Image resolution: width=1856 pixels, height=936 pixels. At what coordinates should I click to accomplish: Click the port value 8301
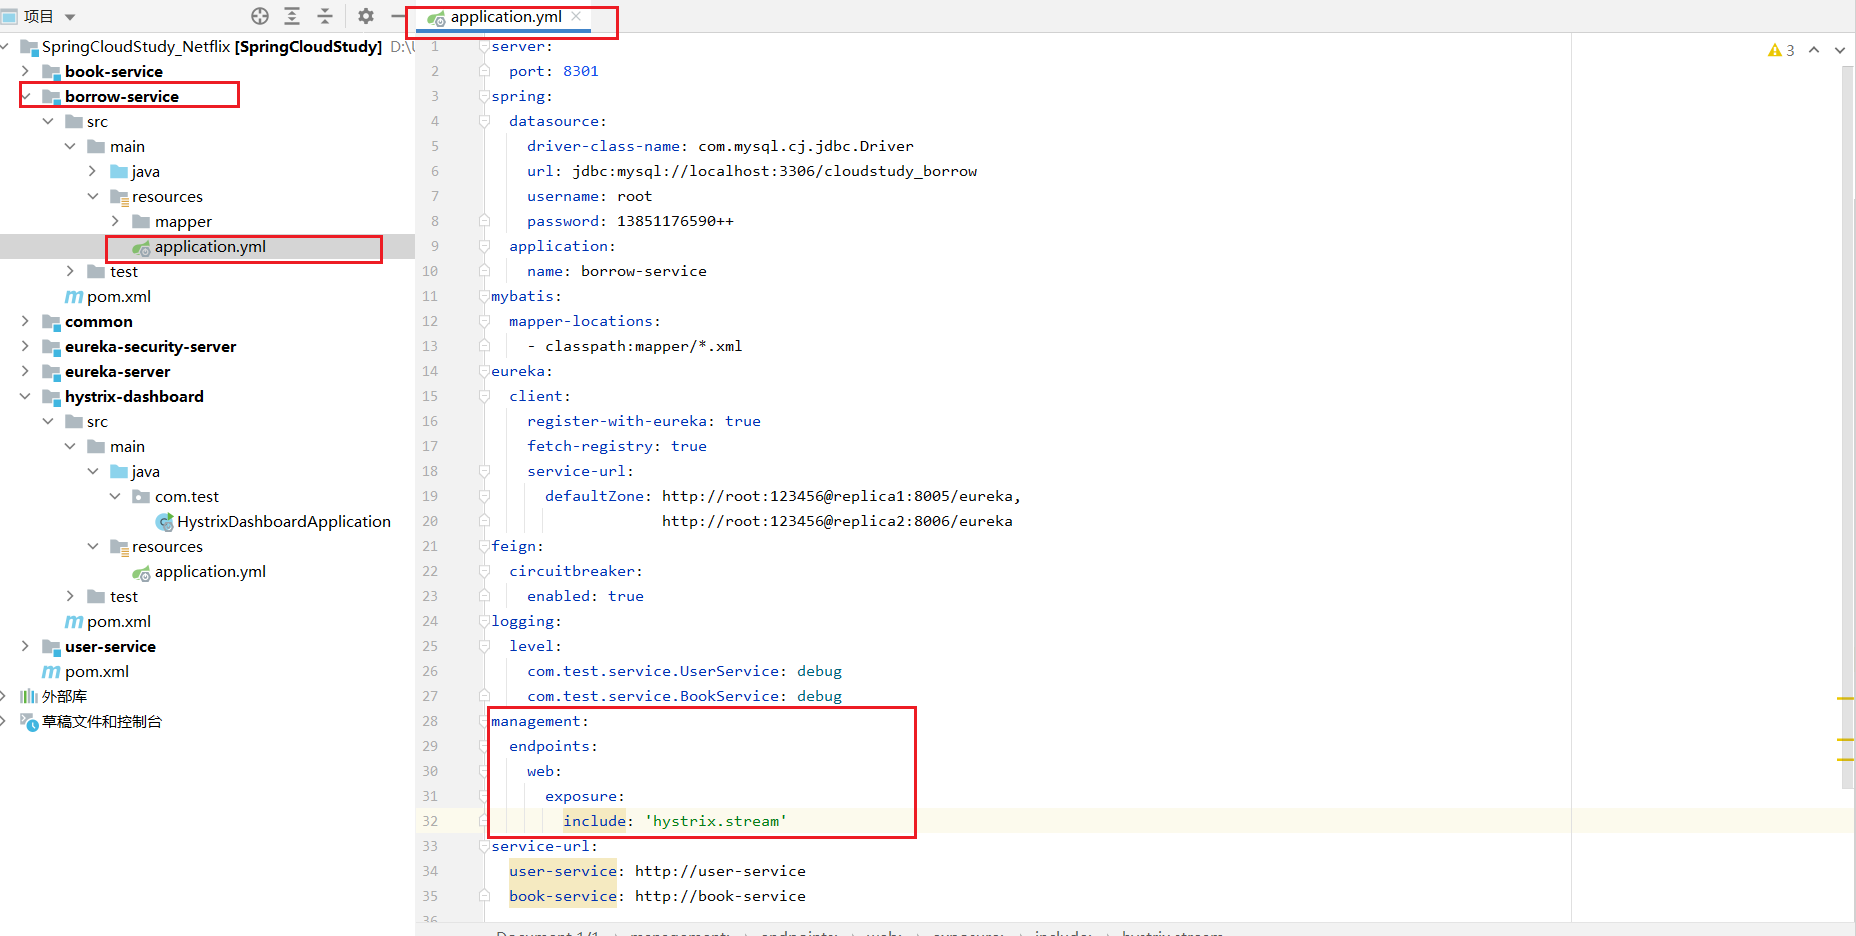pyautogui.click(x=580, y=71)
